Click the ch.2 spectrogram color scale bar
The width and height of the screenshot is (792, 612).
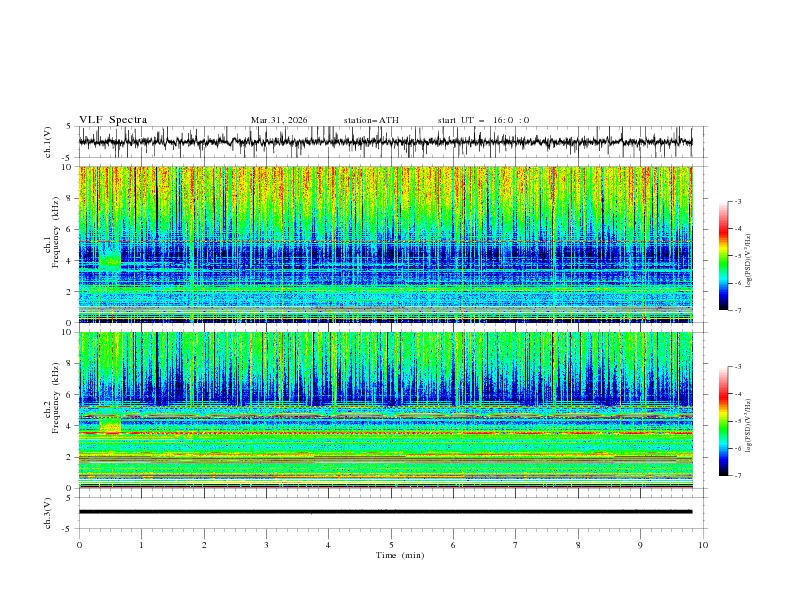click(724, 421)
